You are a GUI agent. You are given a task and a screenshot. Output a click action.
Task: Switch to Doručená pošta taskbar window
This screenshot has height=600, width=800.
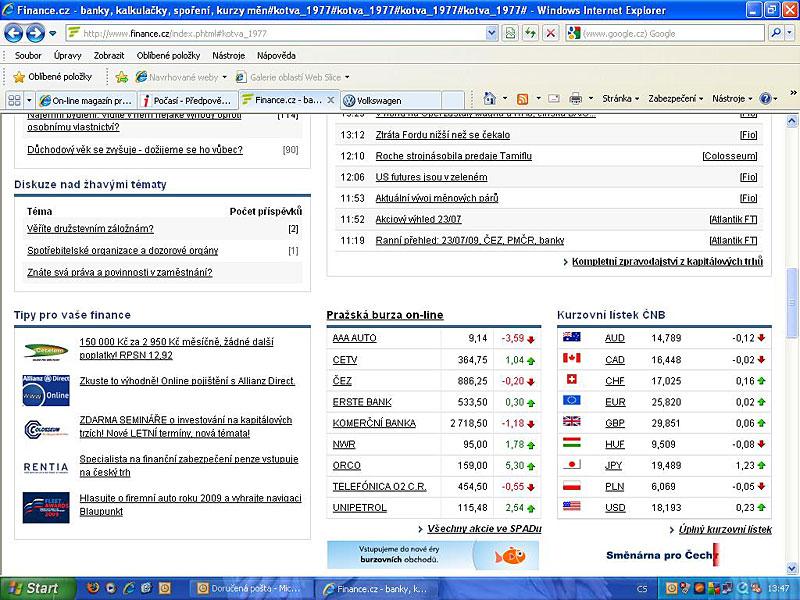[x=249, y=589]
